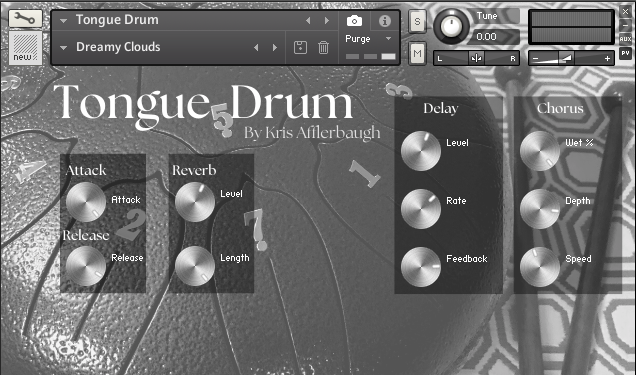Toggle the Solo (S) button
Screen dimensions: 636x375
point(417,21)
